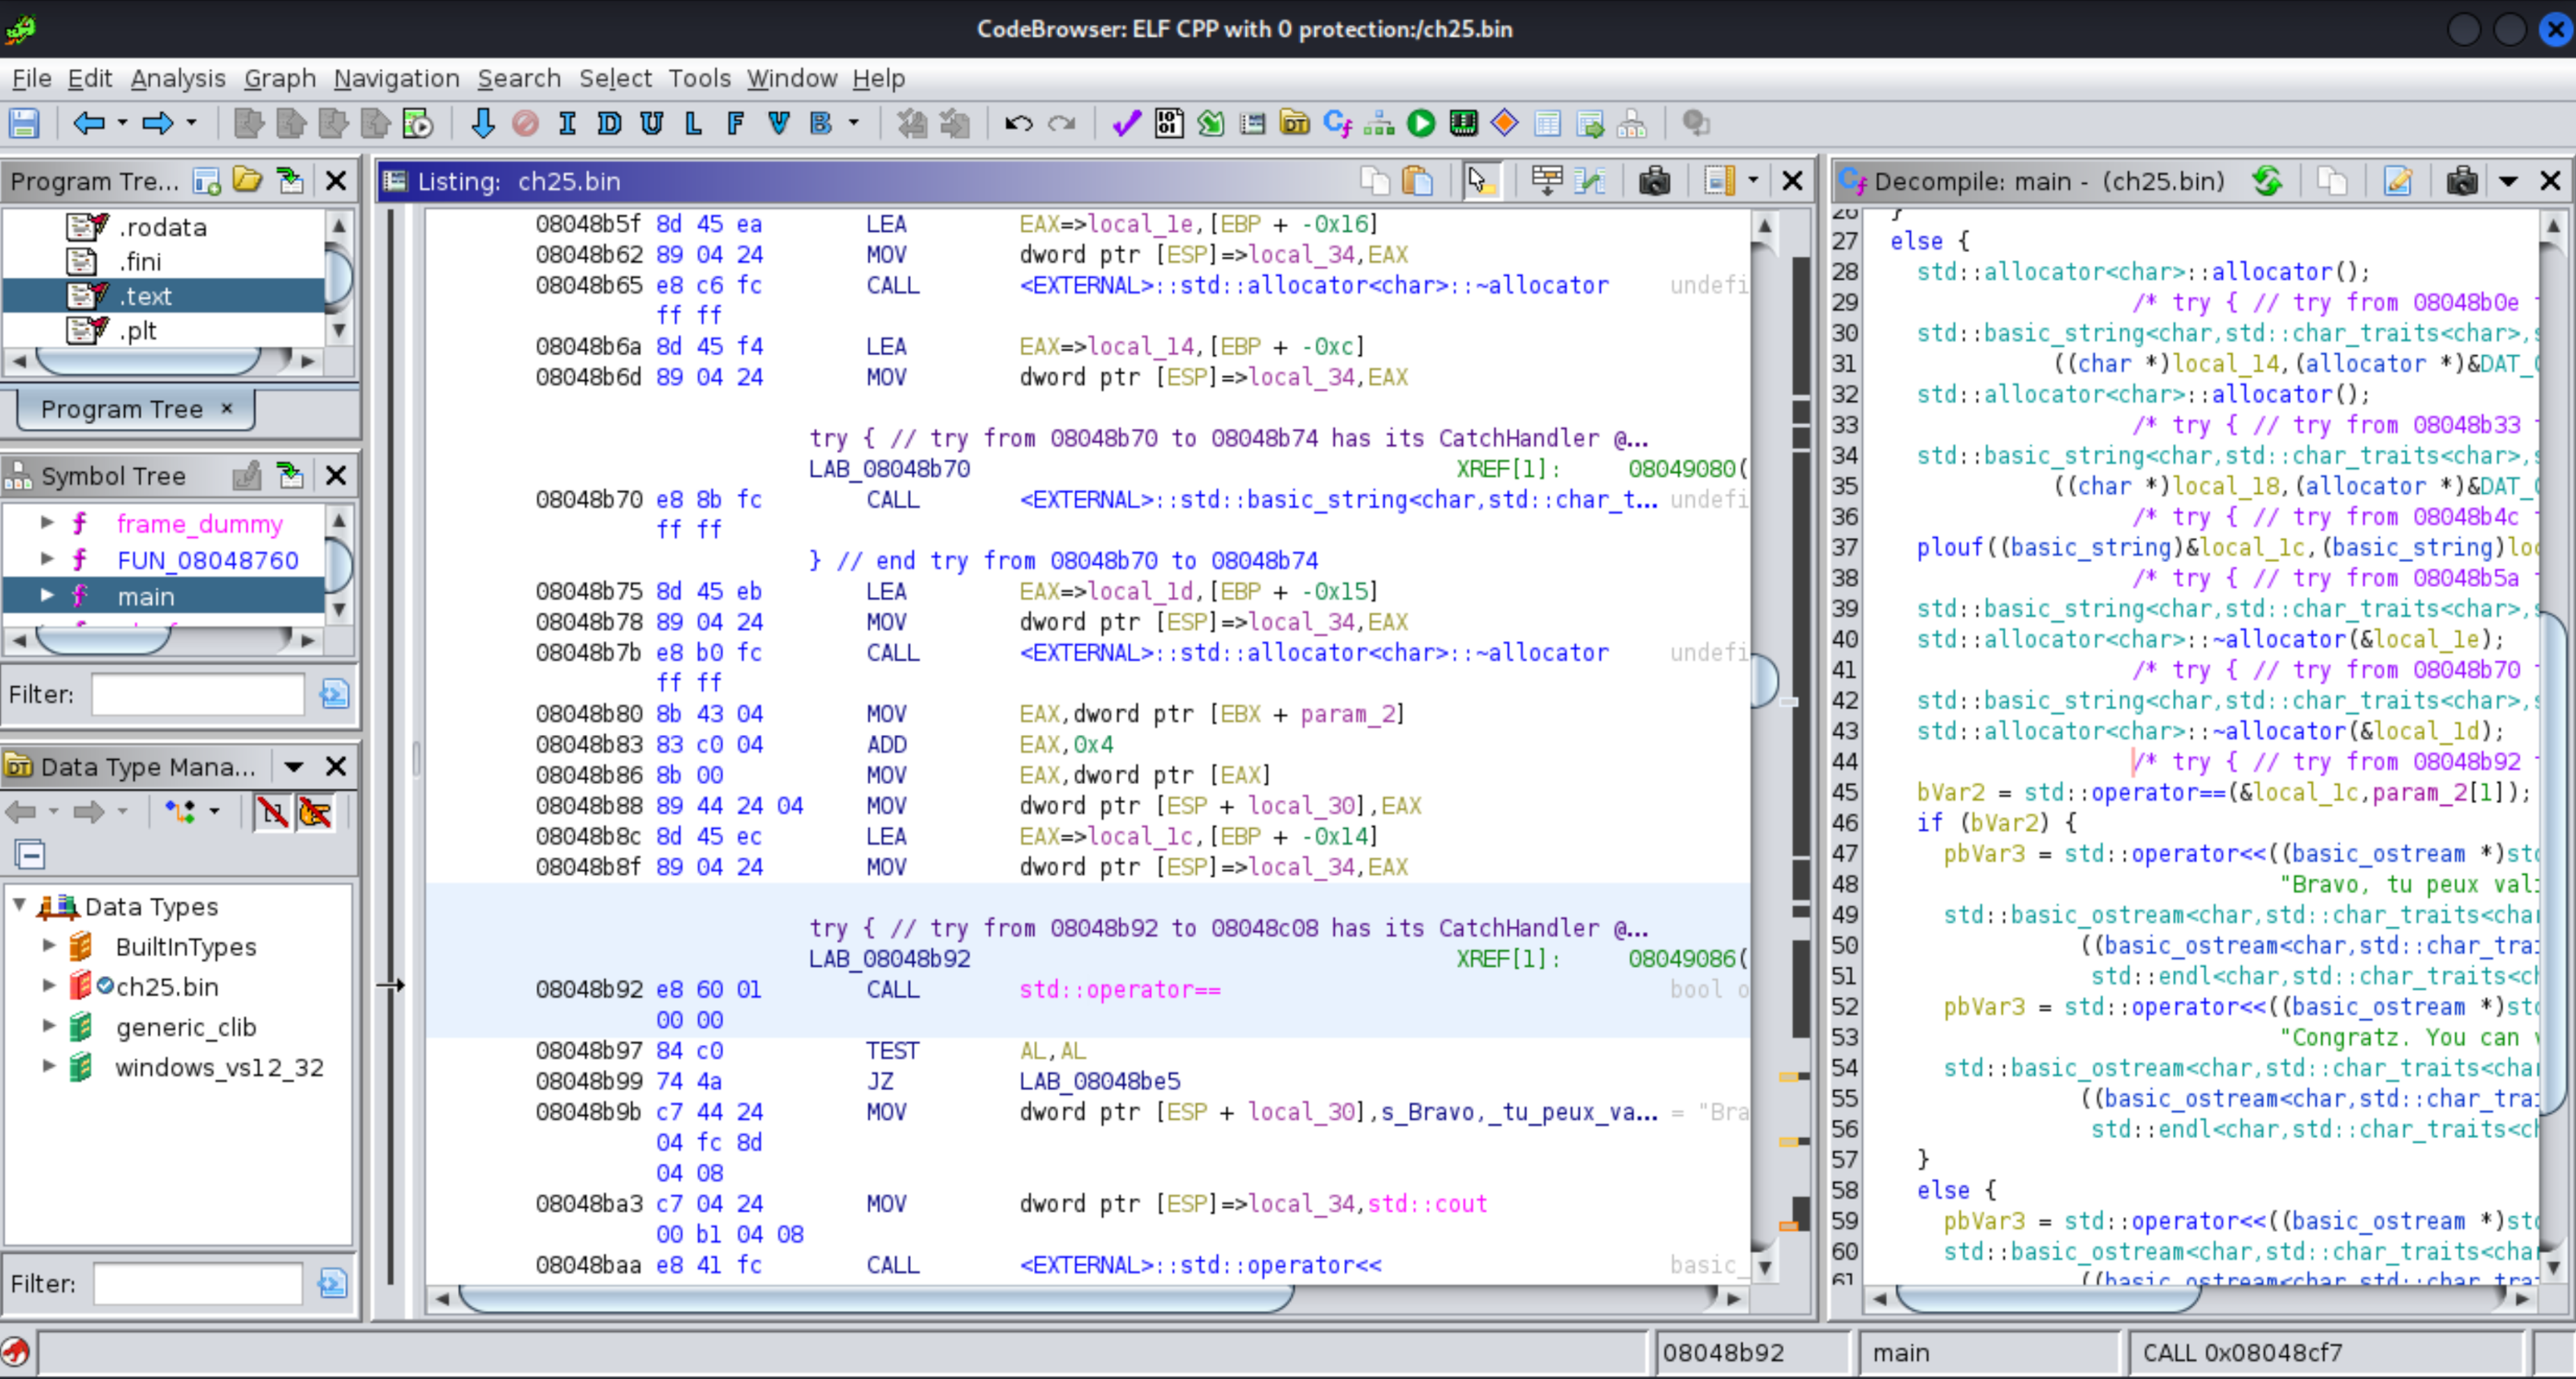Open the back arrow history dropdown
This screenshot has width=2576, height=1379.
(122, 123)
